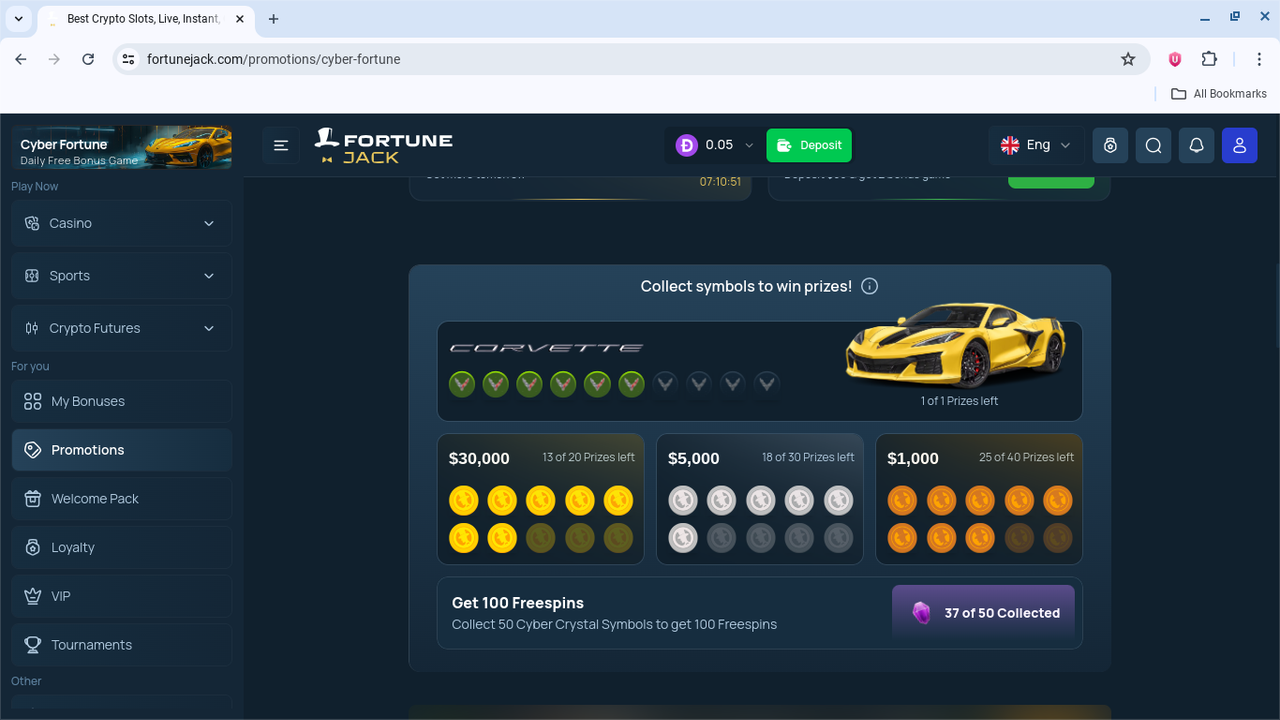Click the Corvette wordmark text

[546, 348]
